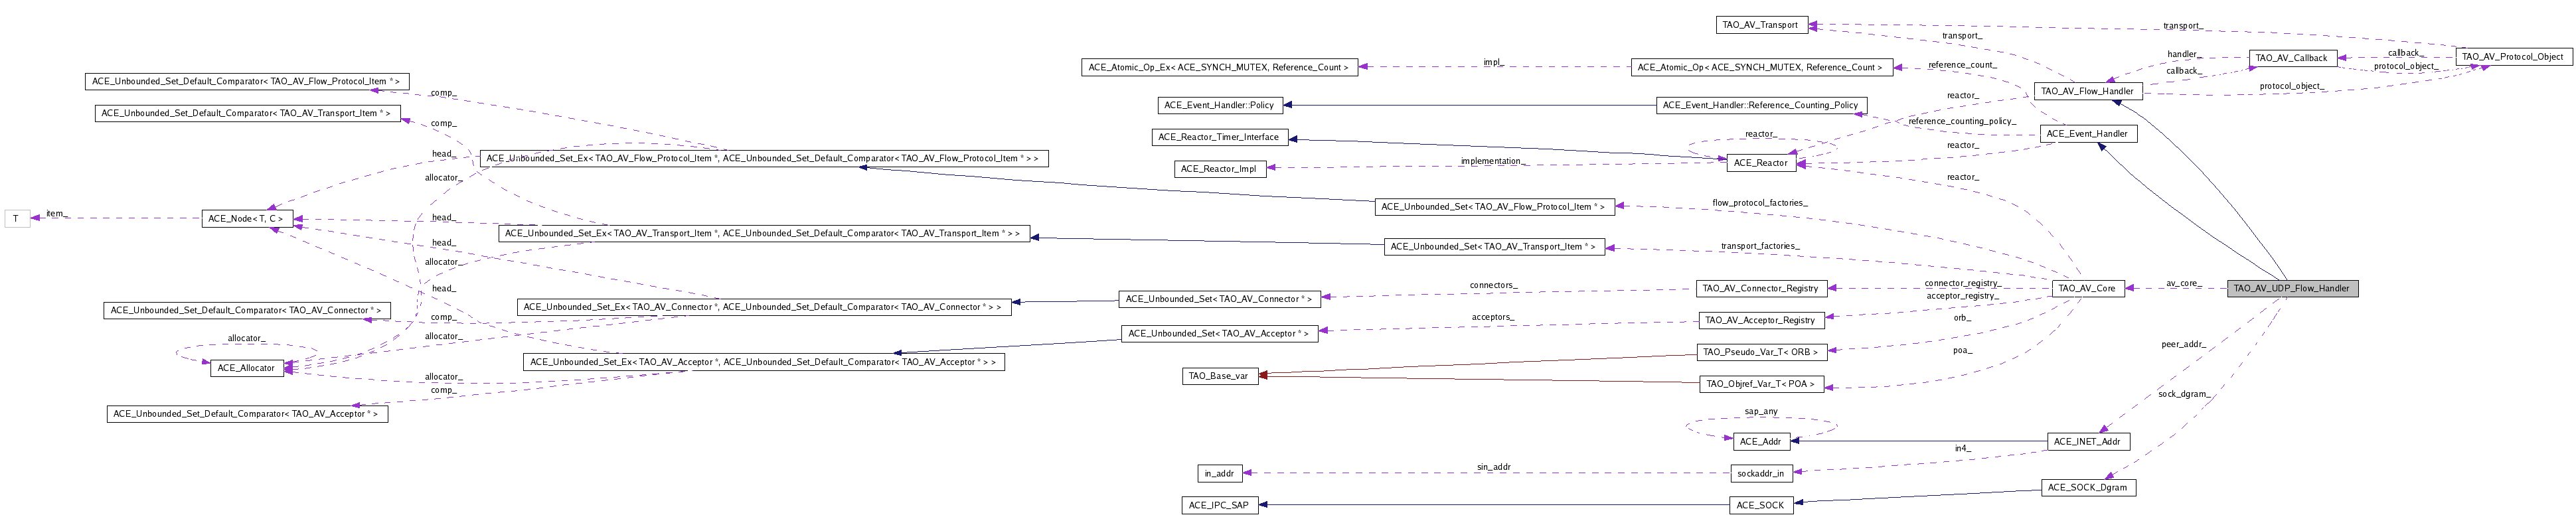Click the sin_addr edge label

click(x=1494, y=467)
